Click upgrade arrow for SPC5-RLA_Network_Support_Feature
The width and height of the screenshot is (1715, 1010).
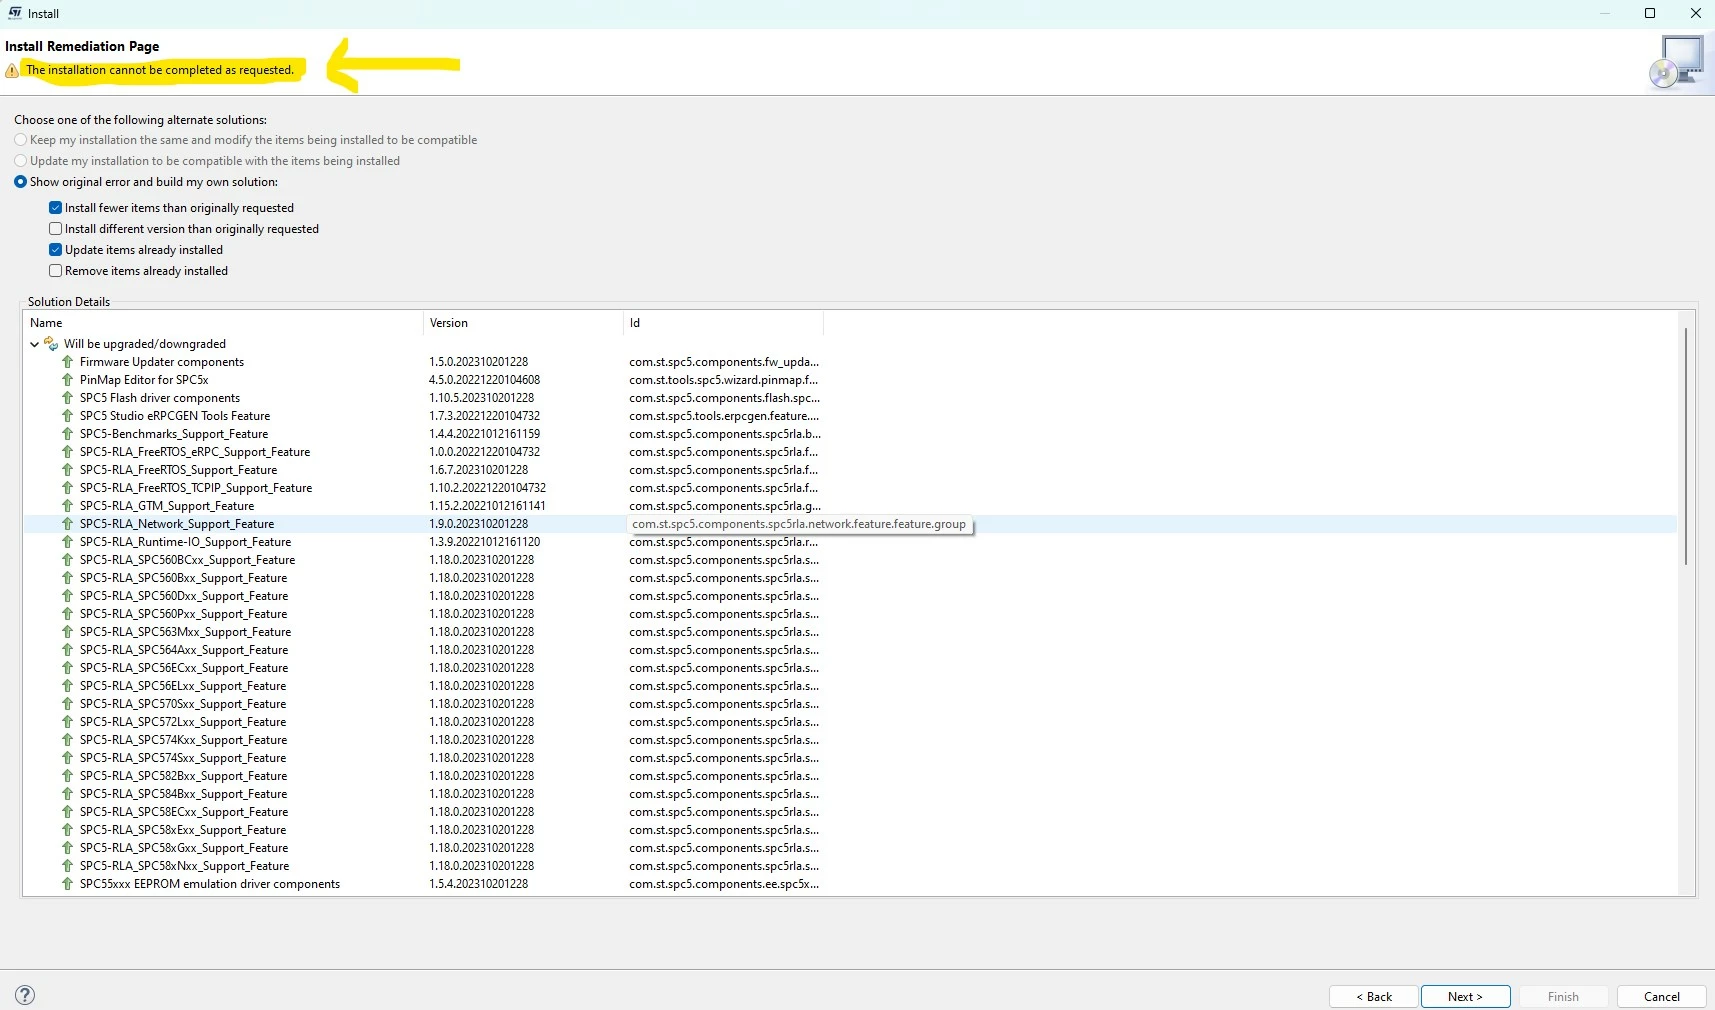point(68,524)
